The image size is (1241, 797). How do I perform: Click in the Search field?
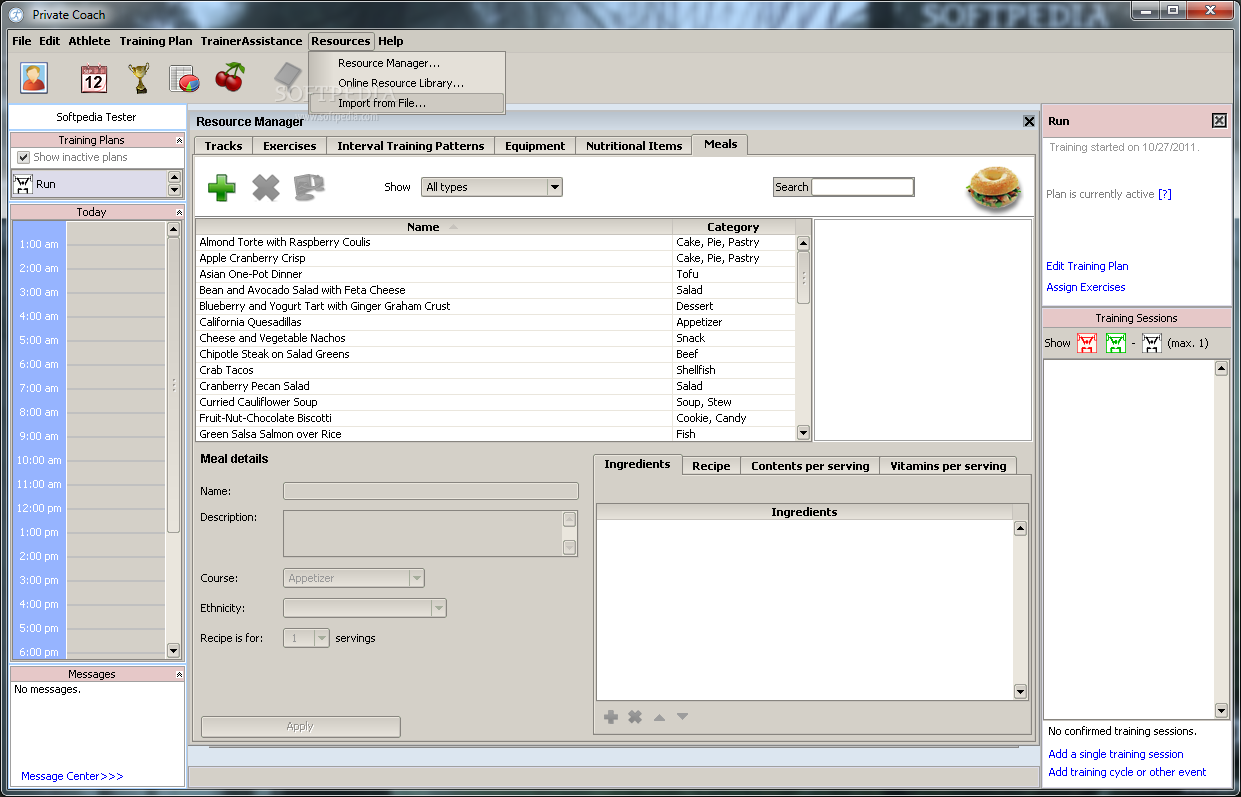[x=863, y=187]
